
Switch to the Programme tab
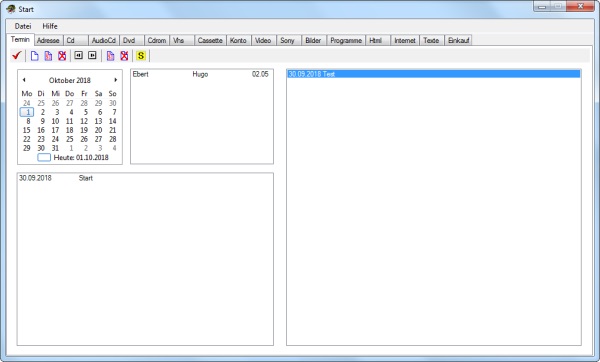pyautogui.click(x=346, y=41)
